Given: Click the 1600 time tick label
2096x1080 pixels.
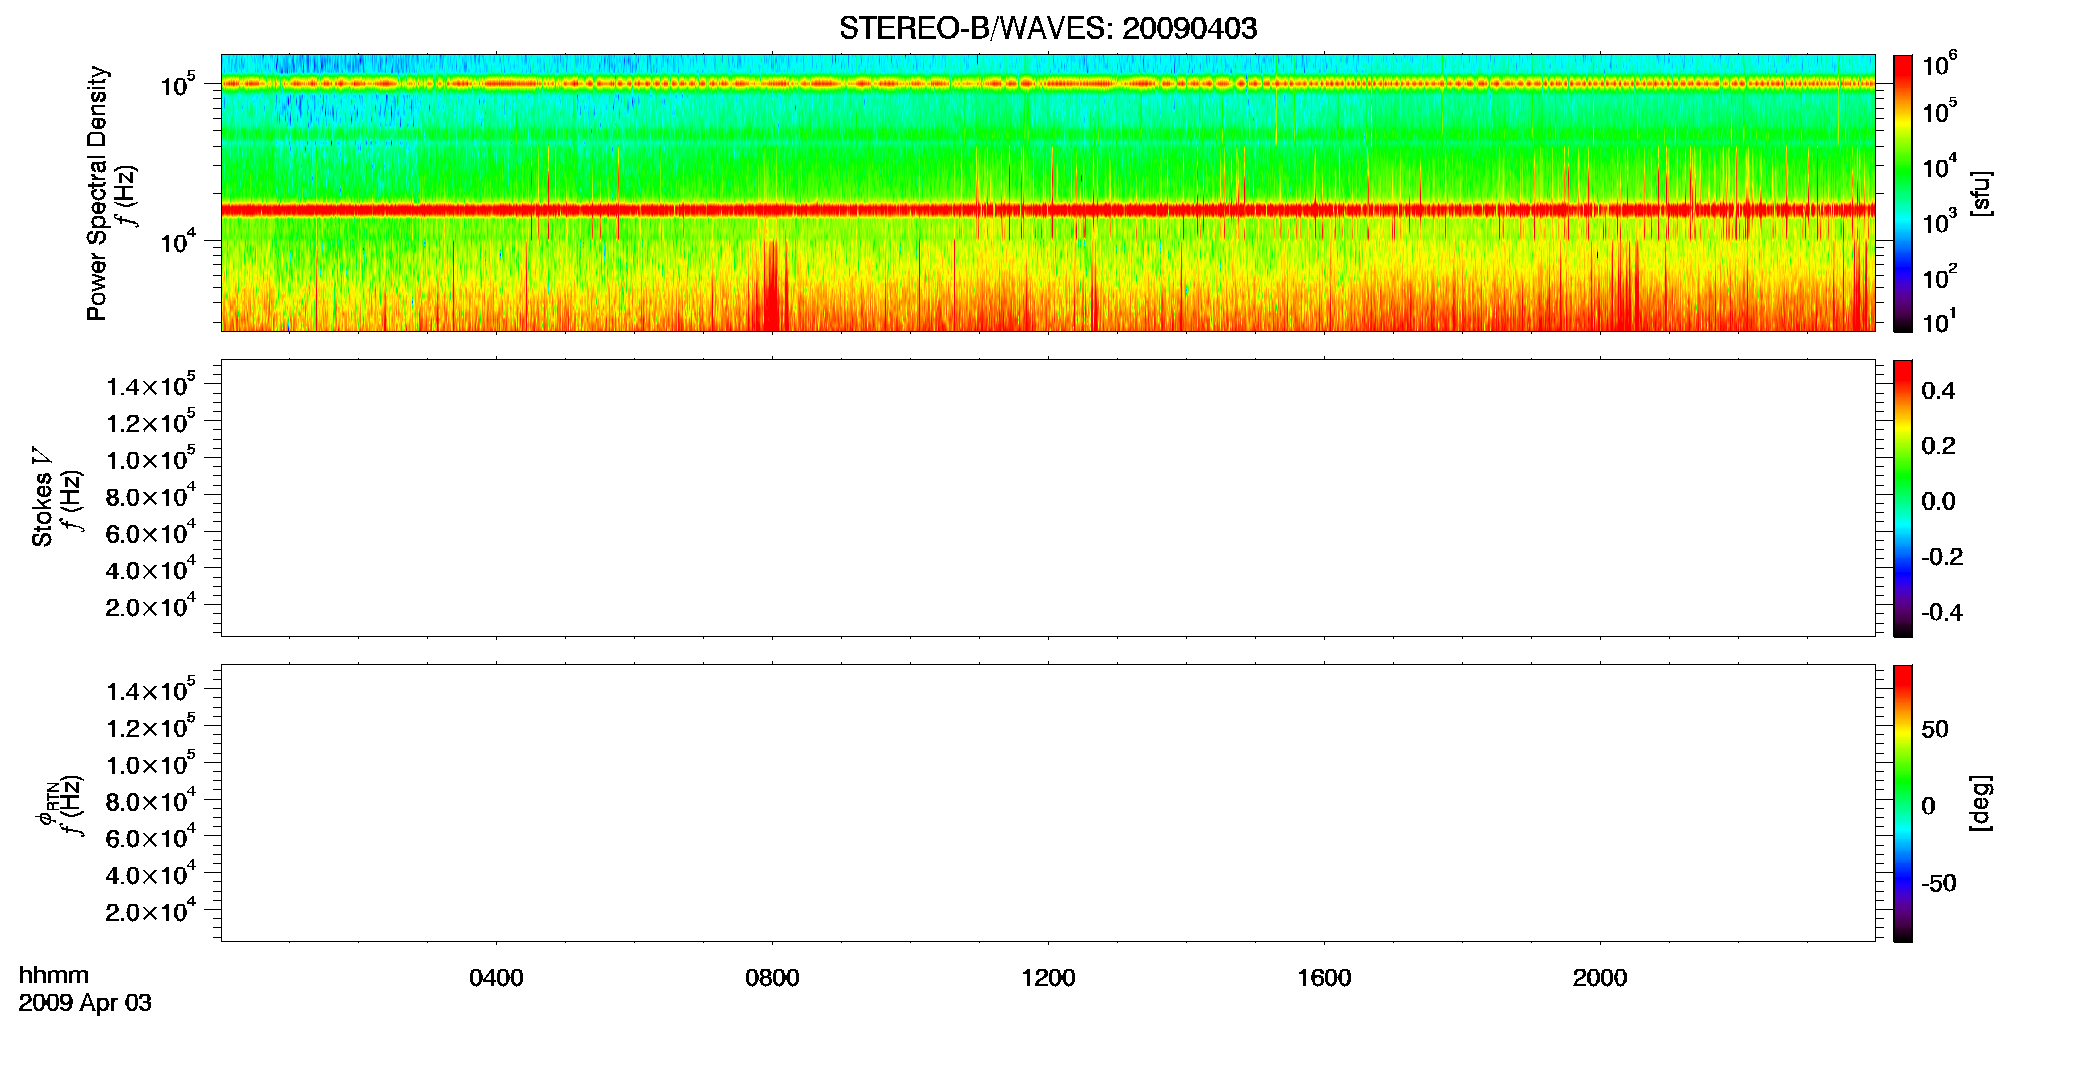Looking at the screenshot, I should [x=1324, y=978].
